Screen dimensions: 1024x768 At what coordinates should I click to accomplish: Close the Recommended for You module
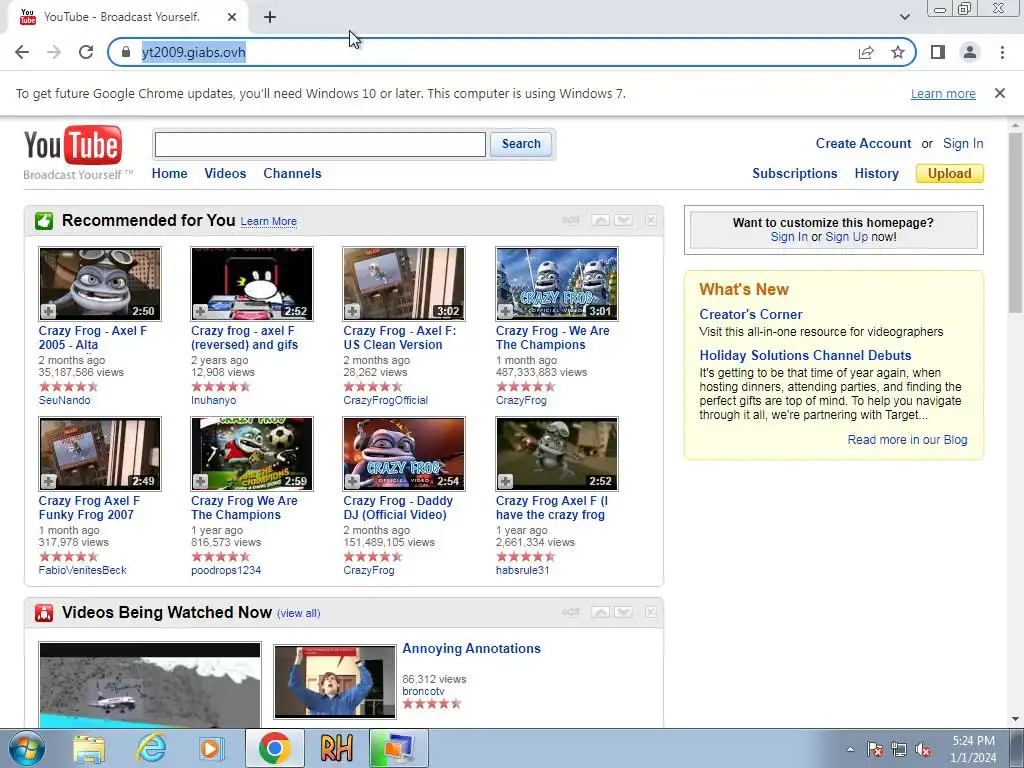click(650, 220)
